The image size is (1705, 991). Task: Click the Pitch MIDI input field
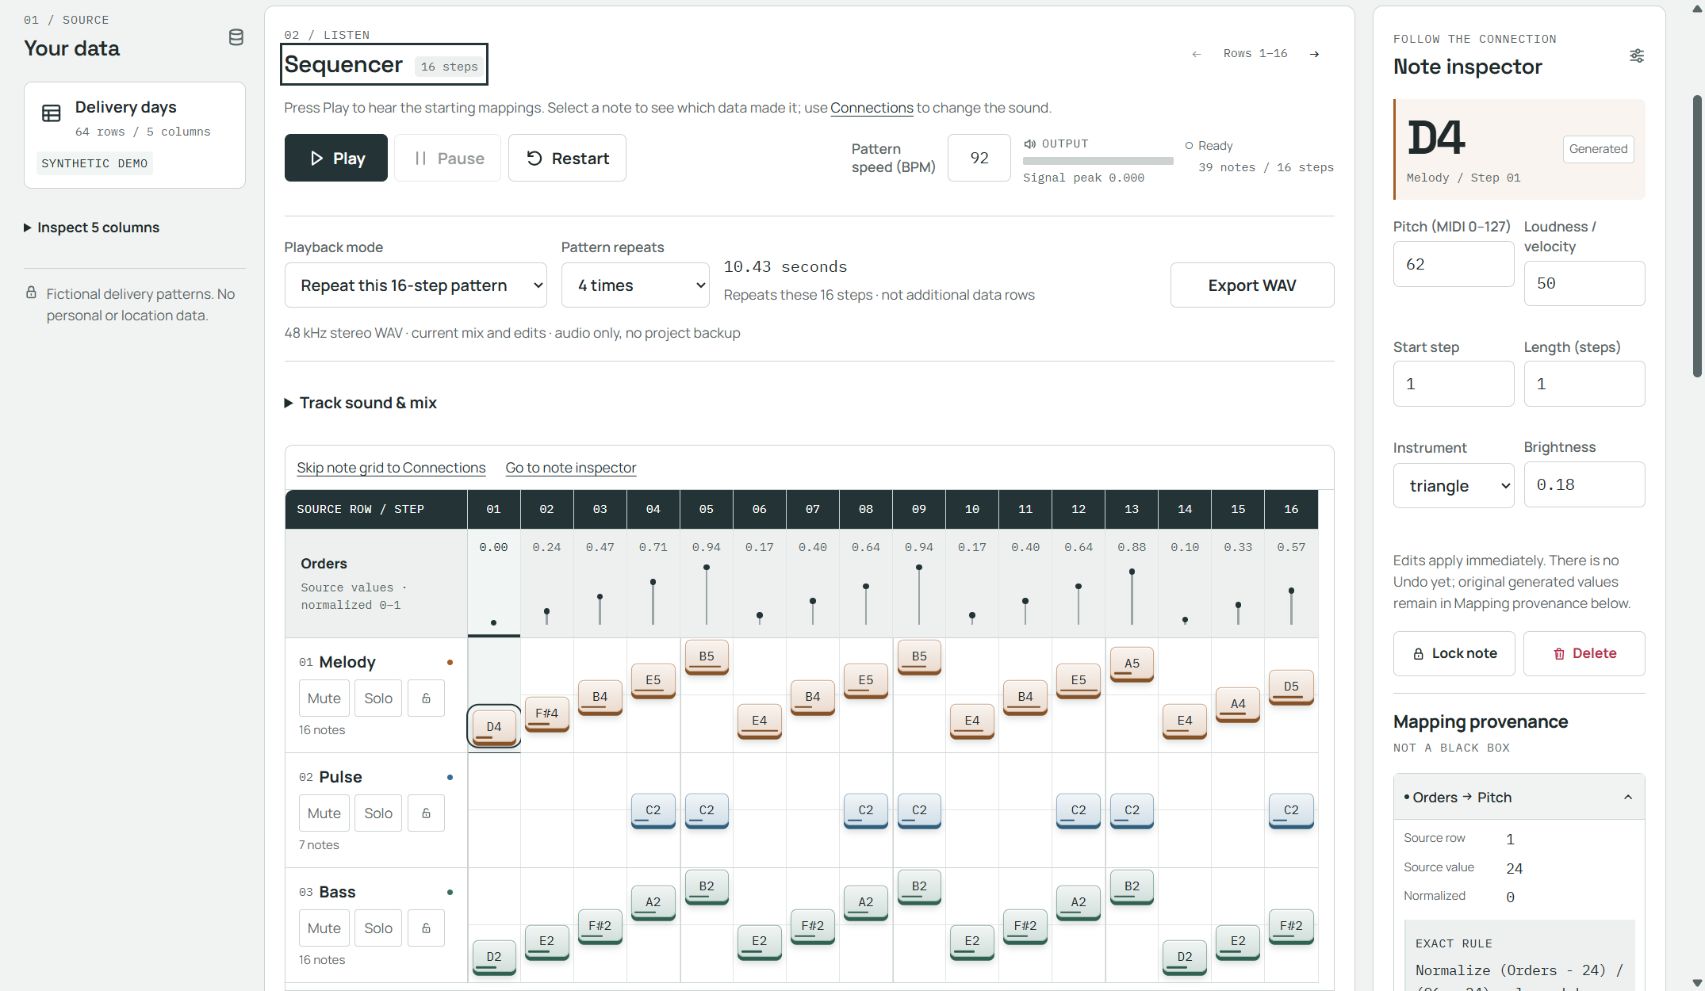coord(1454,264)
